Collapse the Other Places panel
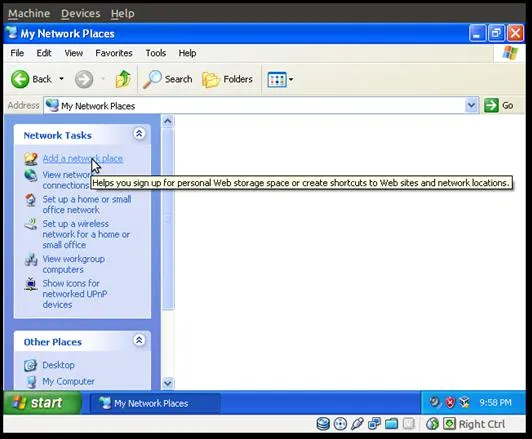Viewport: 532px width, 439px height. (139, 340)
